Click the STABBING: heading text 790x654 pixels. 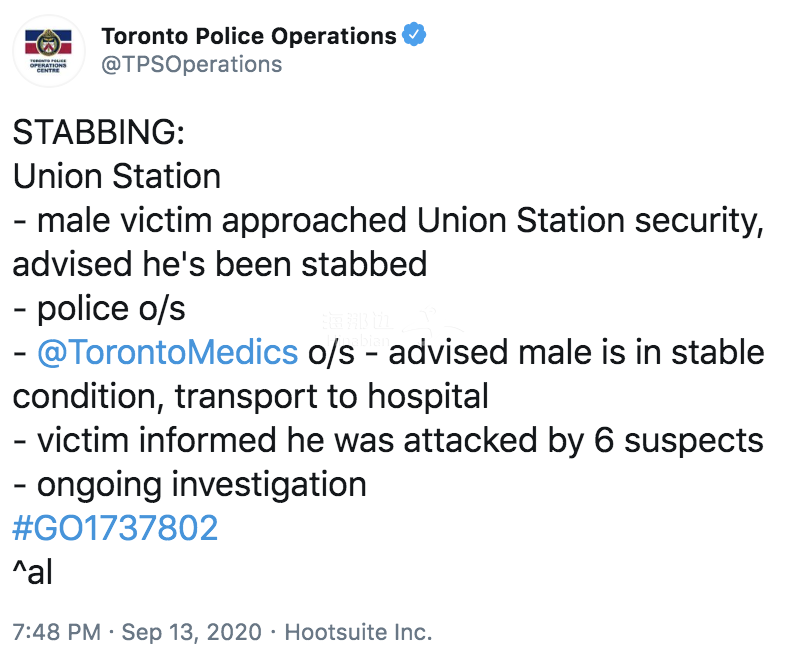point(99,132)
